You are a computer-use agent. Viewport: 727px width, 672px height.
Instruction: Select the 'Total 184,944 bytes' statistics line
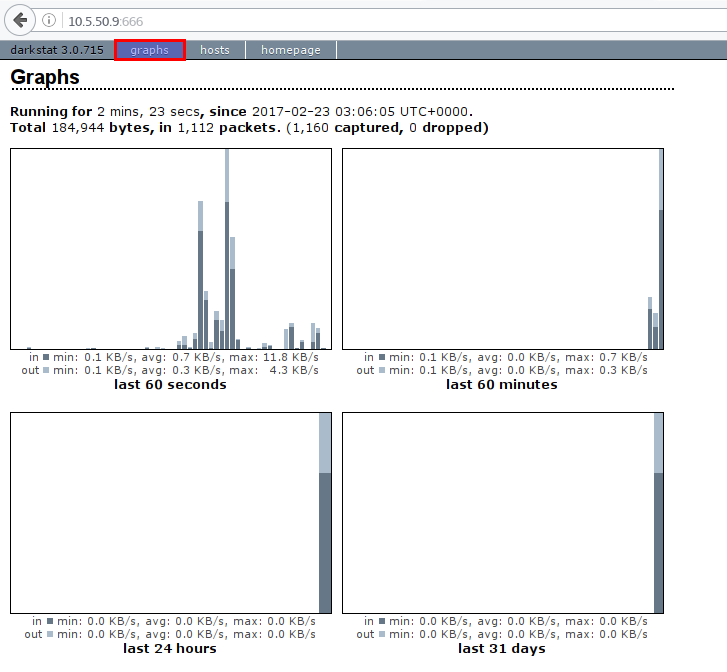[x=249, y=128]
